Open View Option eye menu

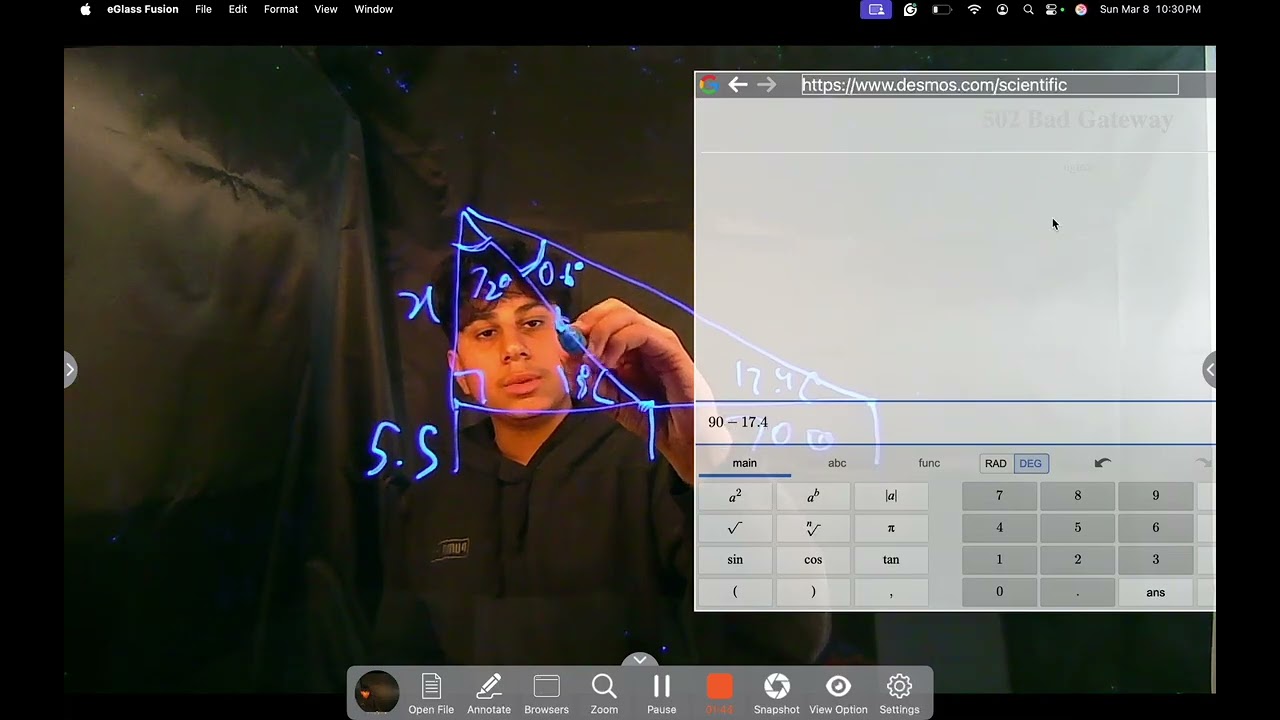[838, 693]
